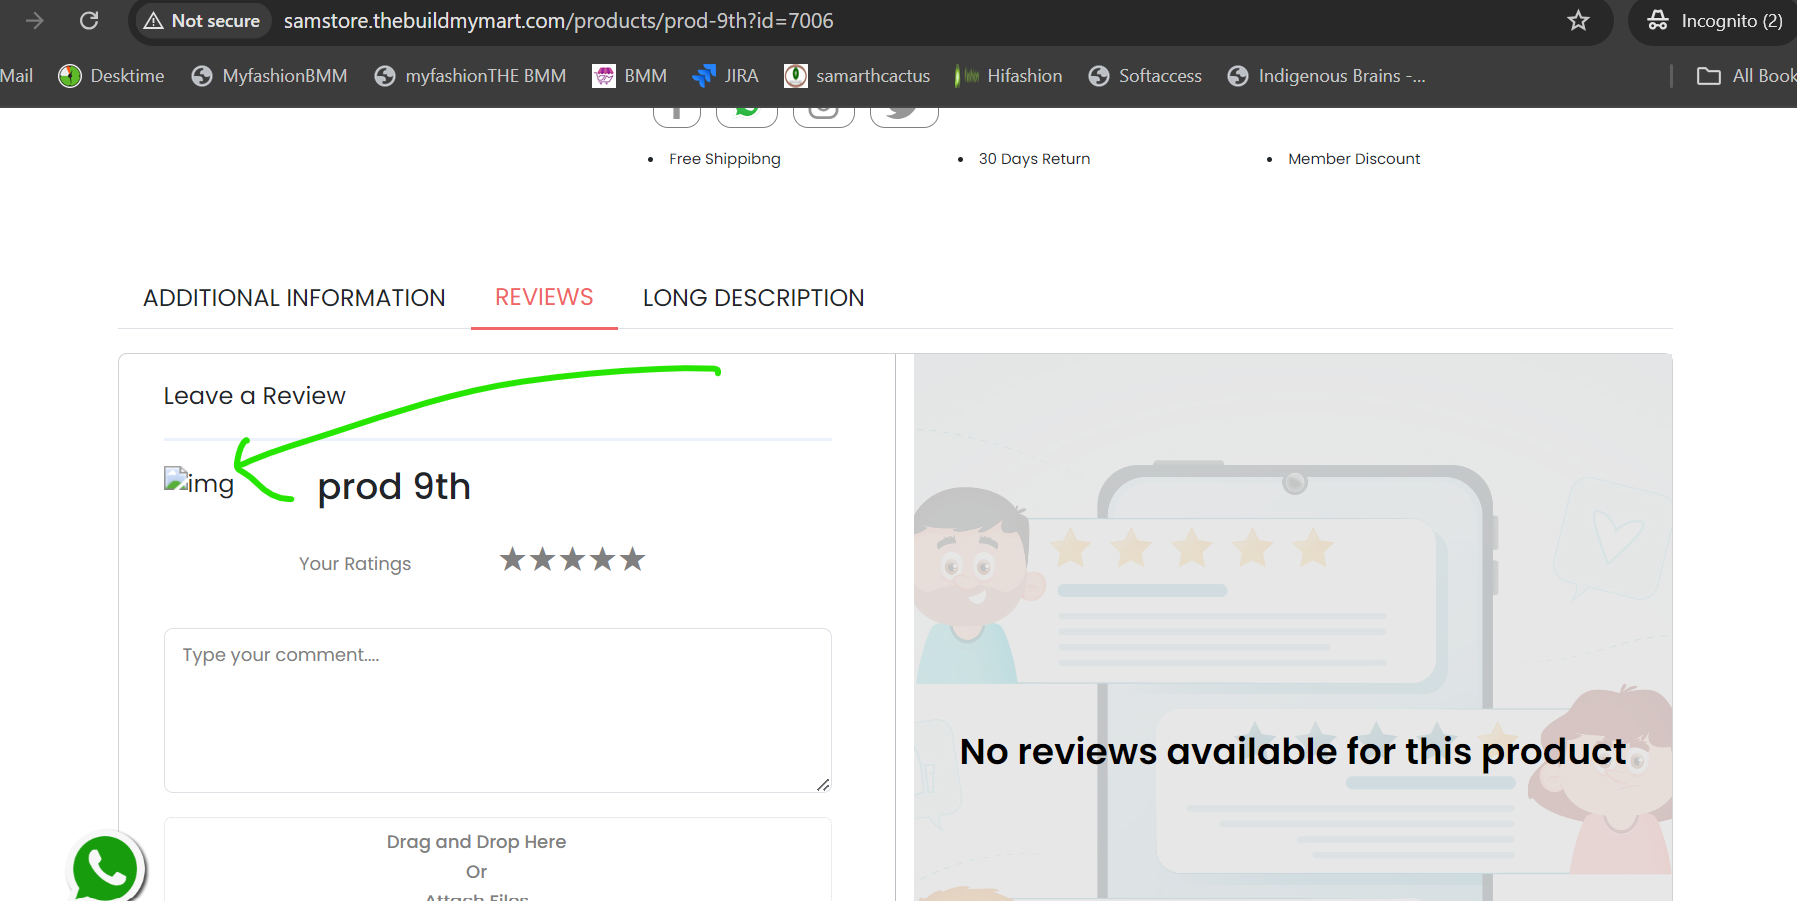This screenshot has height=901, width=1797.
Task: Open the Incognito (2) profile button
Action: click(x=1714, y=21)
